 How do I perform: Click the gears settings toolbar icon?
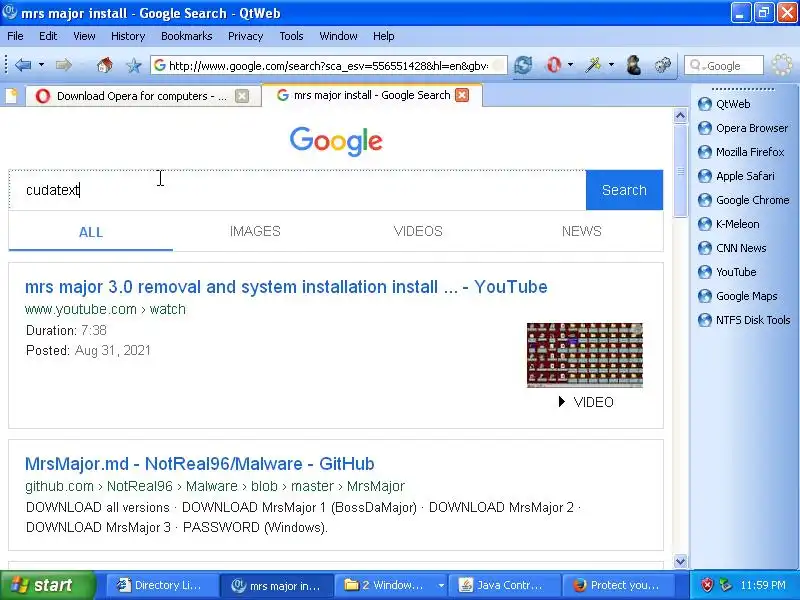[x=663, y=65]
